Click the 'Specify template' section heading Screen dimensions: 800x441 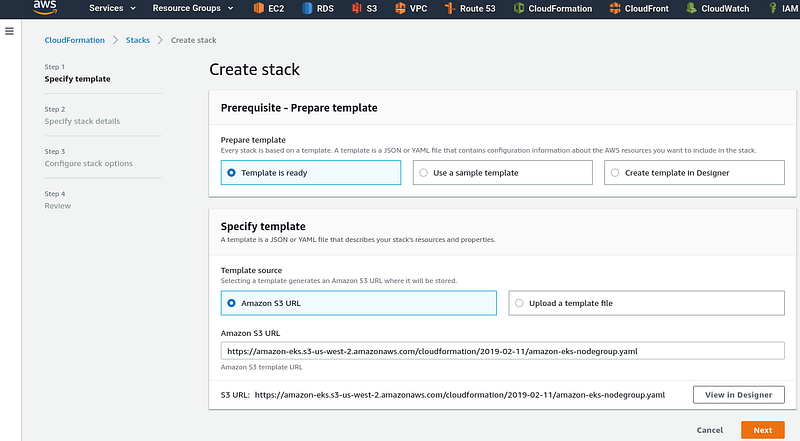(263, 226)
